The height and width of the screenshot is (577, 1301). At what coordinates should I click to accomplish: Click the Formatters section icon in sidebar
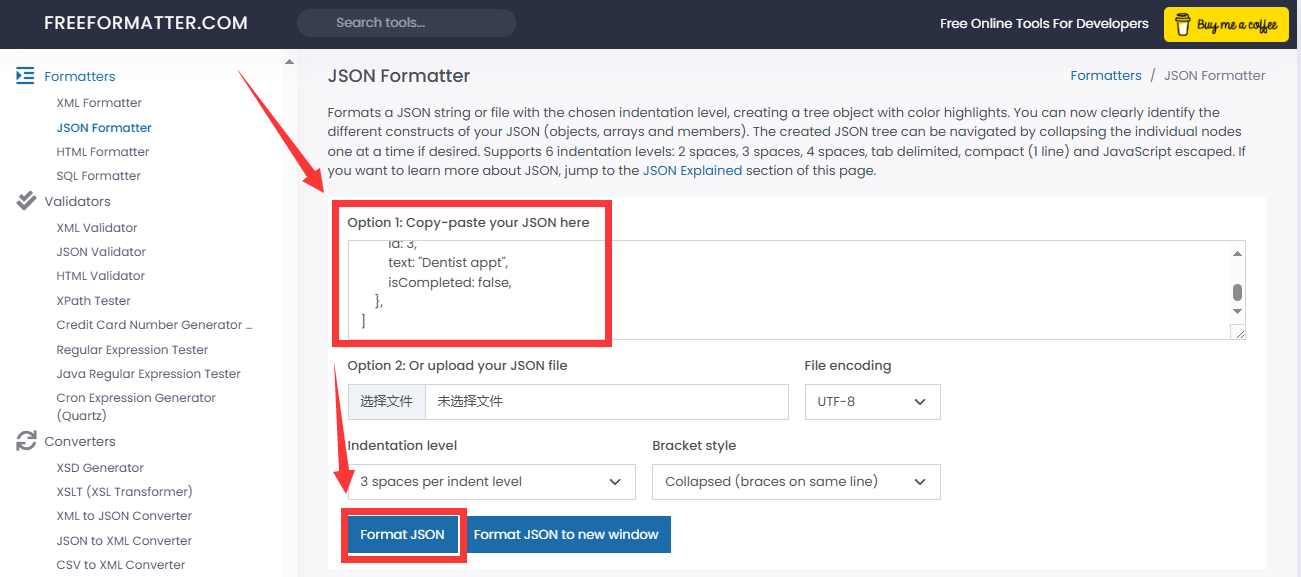[26, 76]
